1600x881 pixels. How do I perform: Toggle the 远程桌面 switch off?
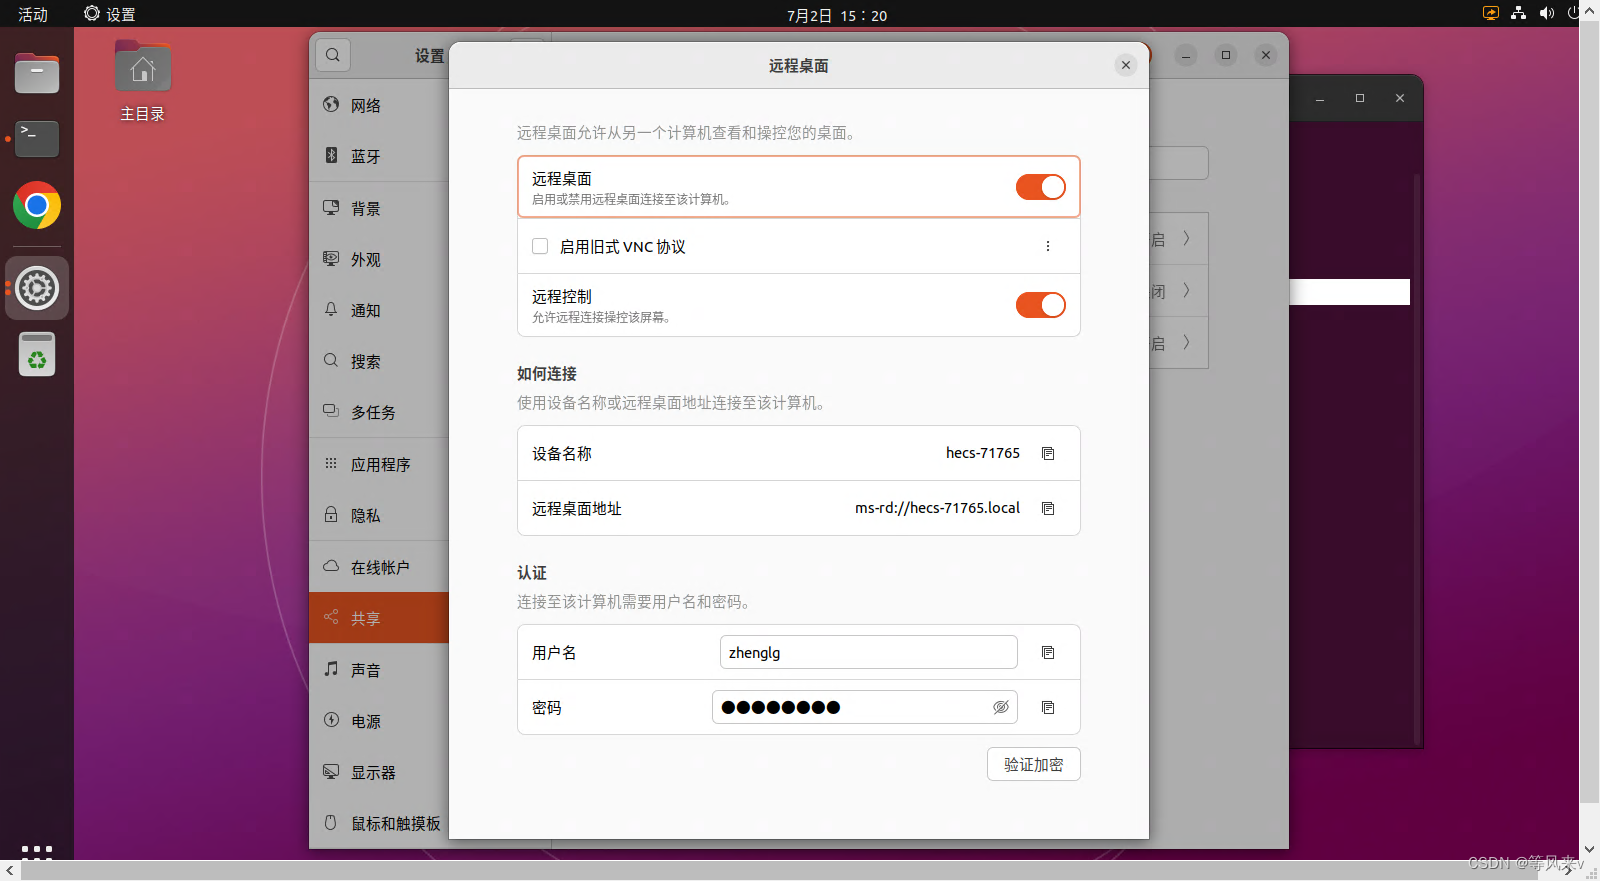(x=1041, y=187)
